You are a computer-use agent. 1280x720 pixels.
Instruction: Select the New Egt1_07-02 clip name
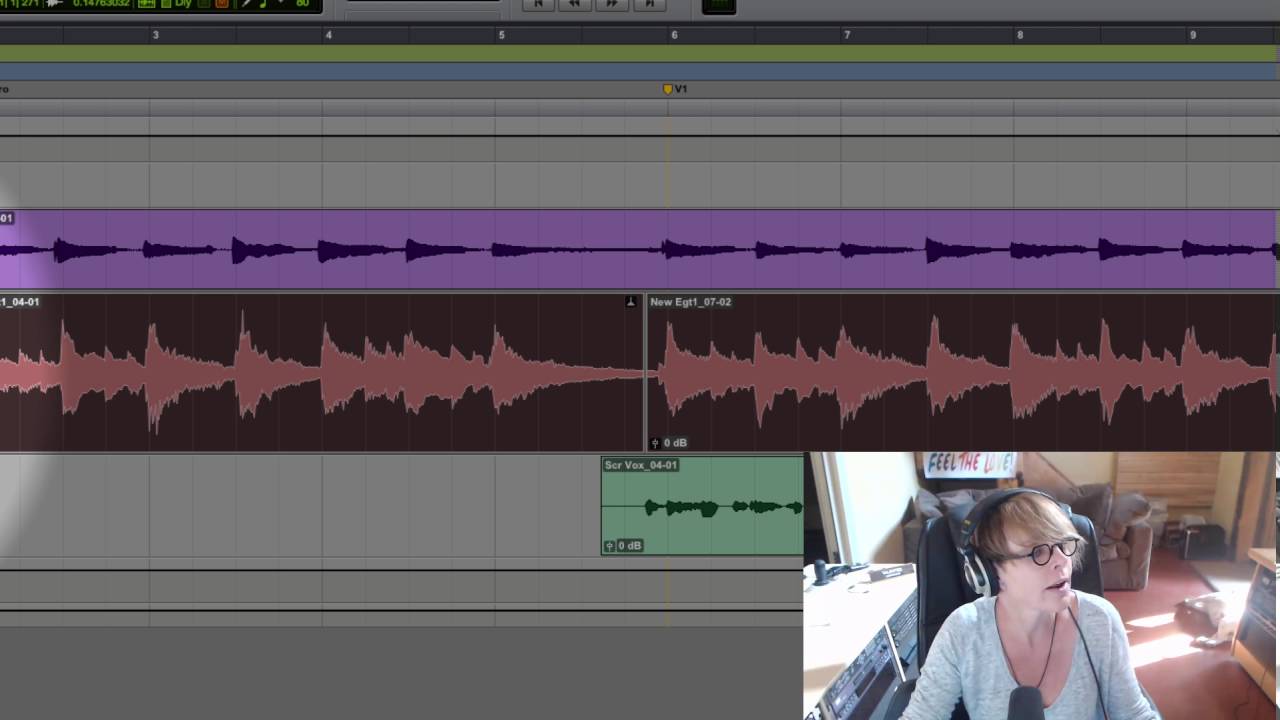690,302
